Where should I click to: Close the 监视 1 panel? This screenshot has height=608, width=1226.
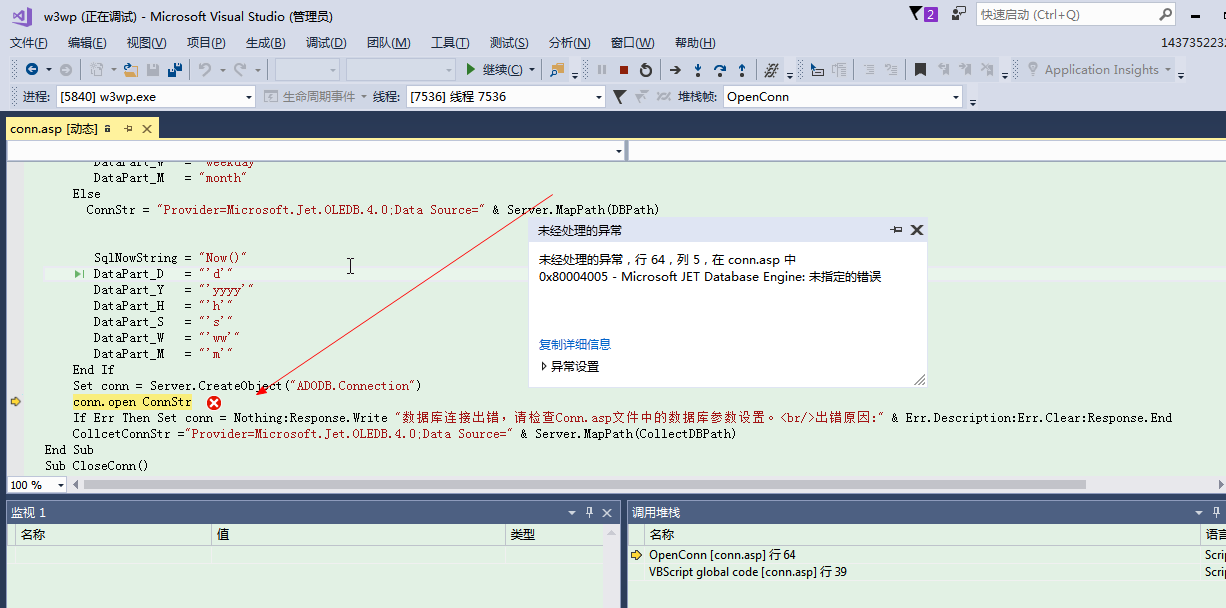pyautogui.click(x=606, y=513)
